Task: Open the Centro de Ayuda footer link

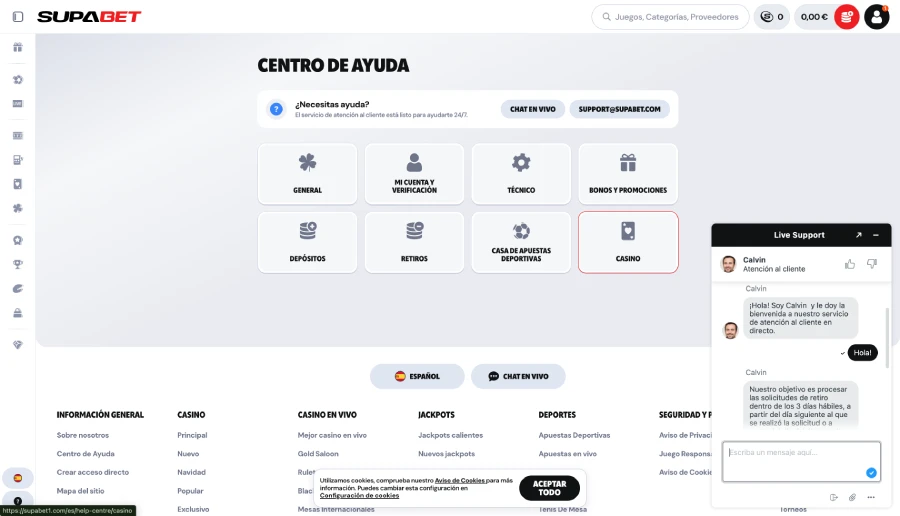Action: [86, 453]
